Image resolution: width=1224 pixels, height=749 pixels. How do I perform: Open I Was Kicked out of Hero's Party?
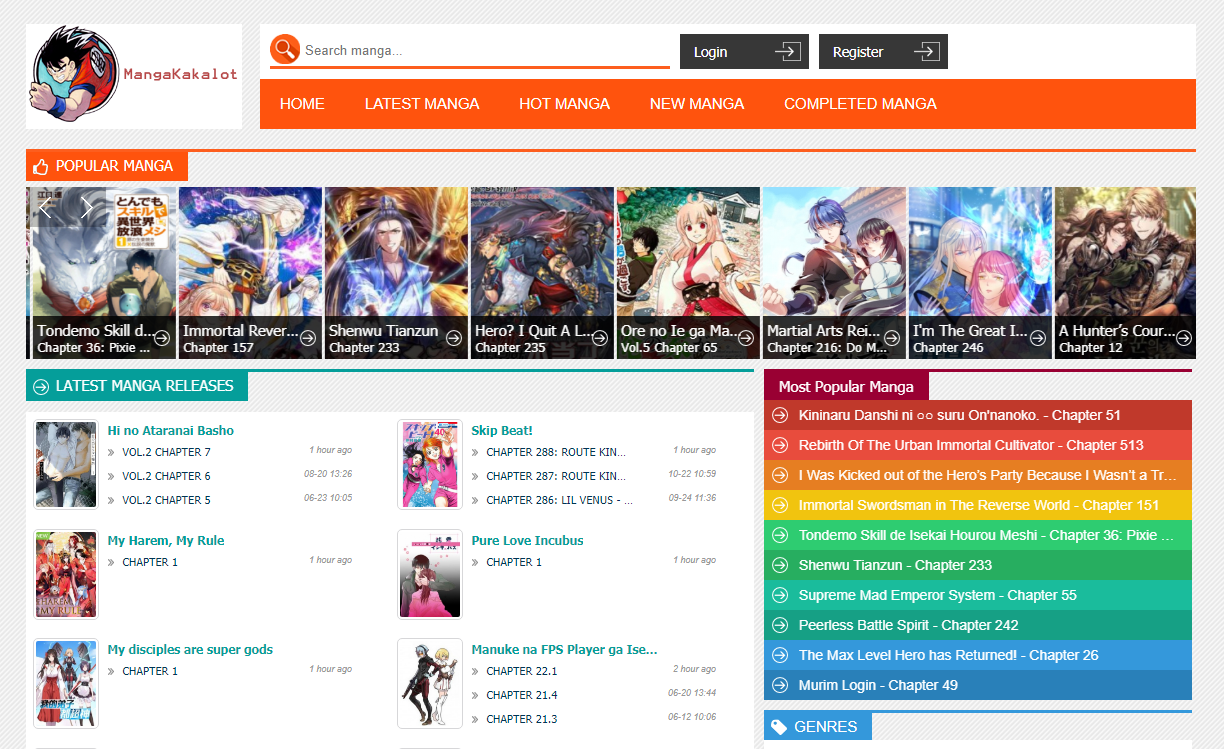click(x=978, y=475)
